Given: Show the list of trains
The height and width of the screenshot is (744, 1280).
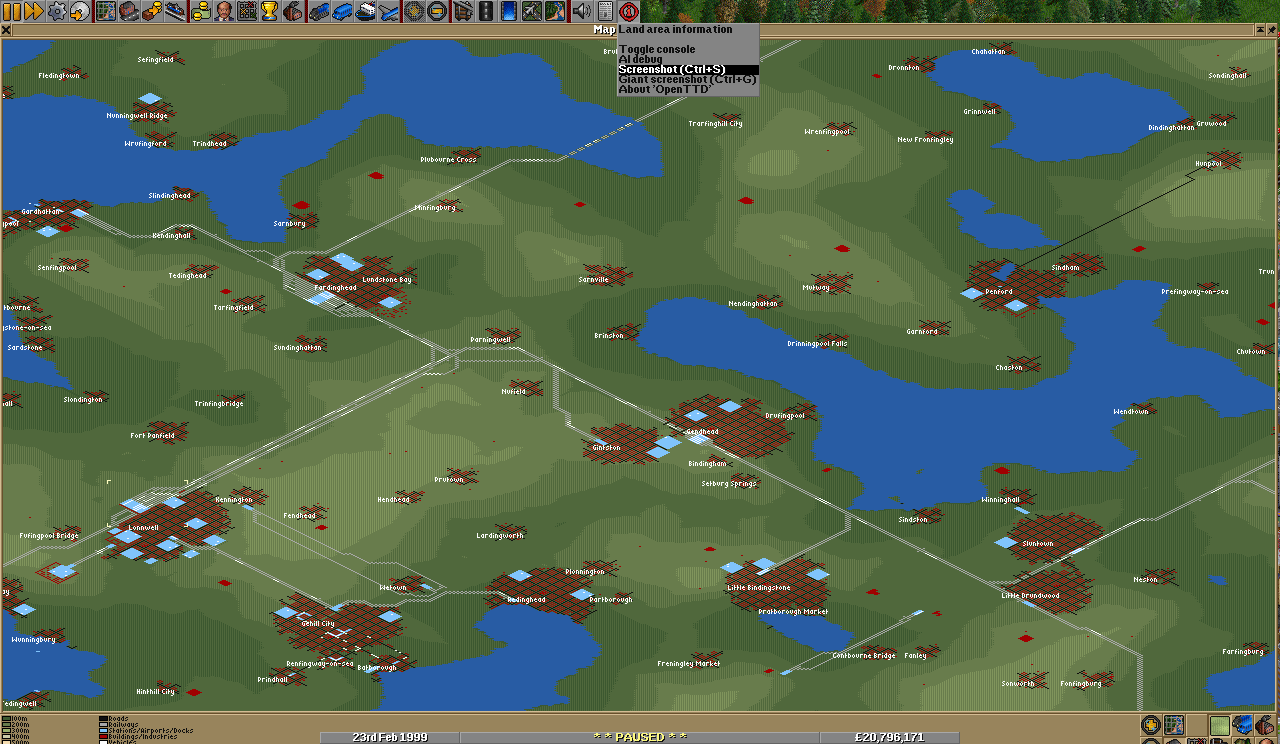Looking at the screenshot, I should [319, 11].
